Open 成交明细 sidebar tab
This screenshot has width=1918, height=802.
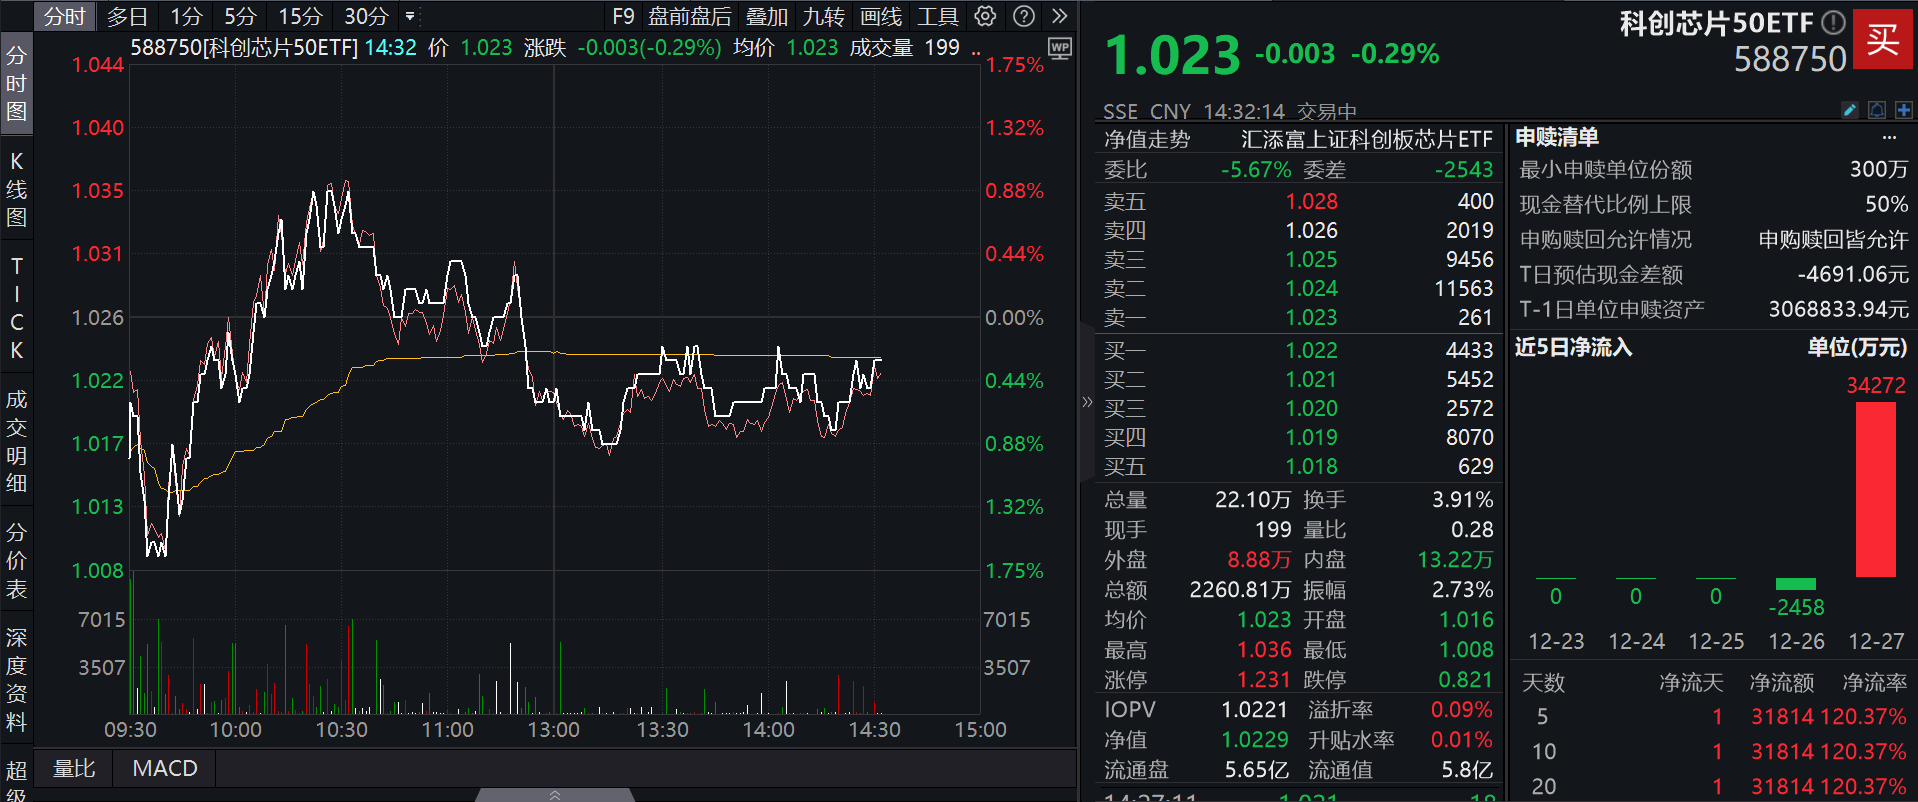coord(16,441)
